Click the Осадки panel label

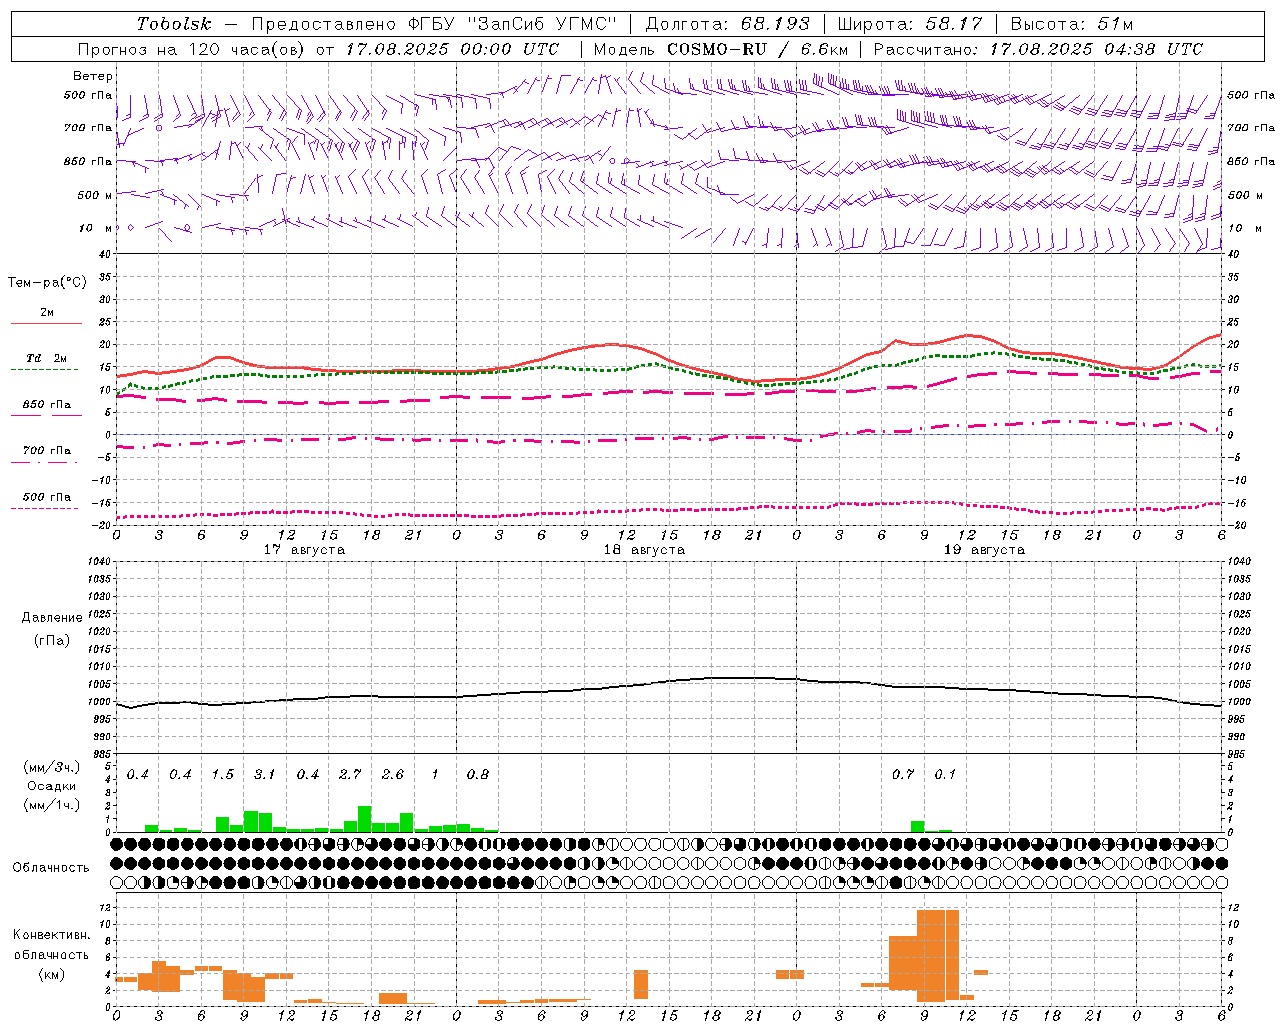pos(51,786)
